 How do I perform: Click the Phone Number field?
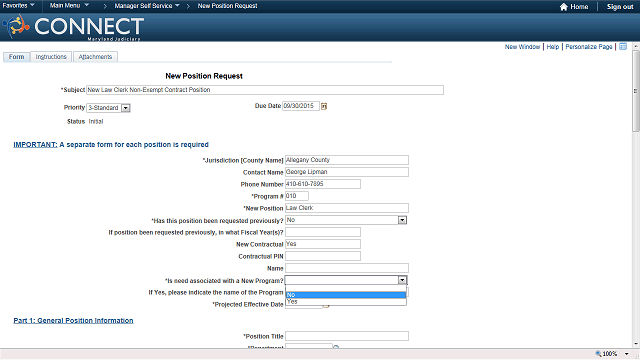point(323,184)
